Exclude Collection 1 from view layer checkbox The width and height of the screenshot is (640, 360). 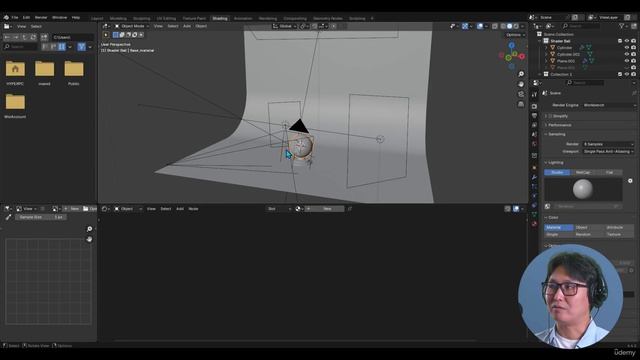620,74
